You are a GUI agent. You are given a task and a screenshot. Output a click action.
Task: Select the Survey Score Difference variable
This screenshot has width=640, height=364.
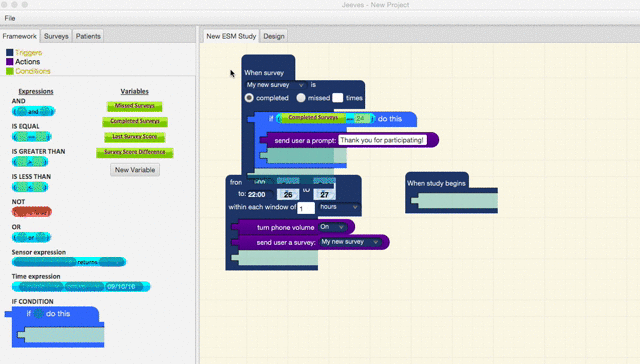click(x=135, y=153)
